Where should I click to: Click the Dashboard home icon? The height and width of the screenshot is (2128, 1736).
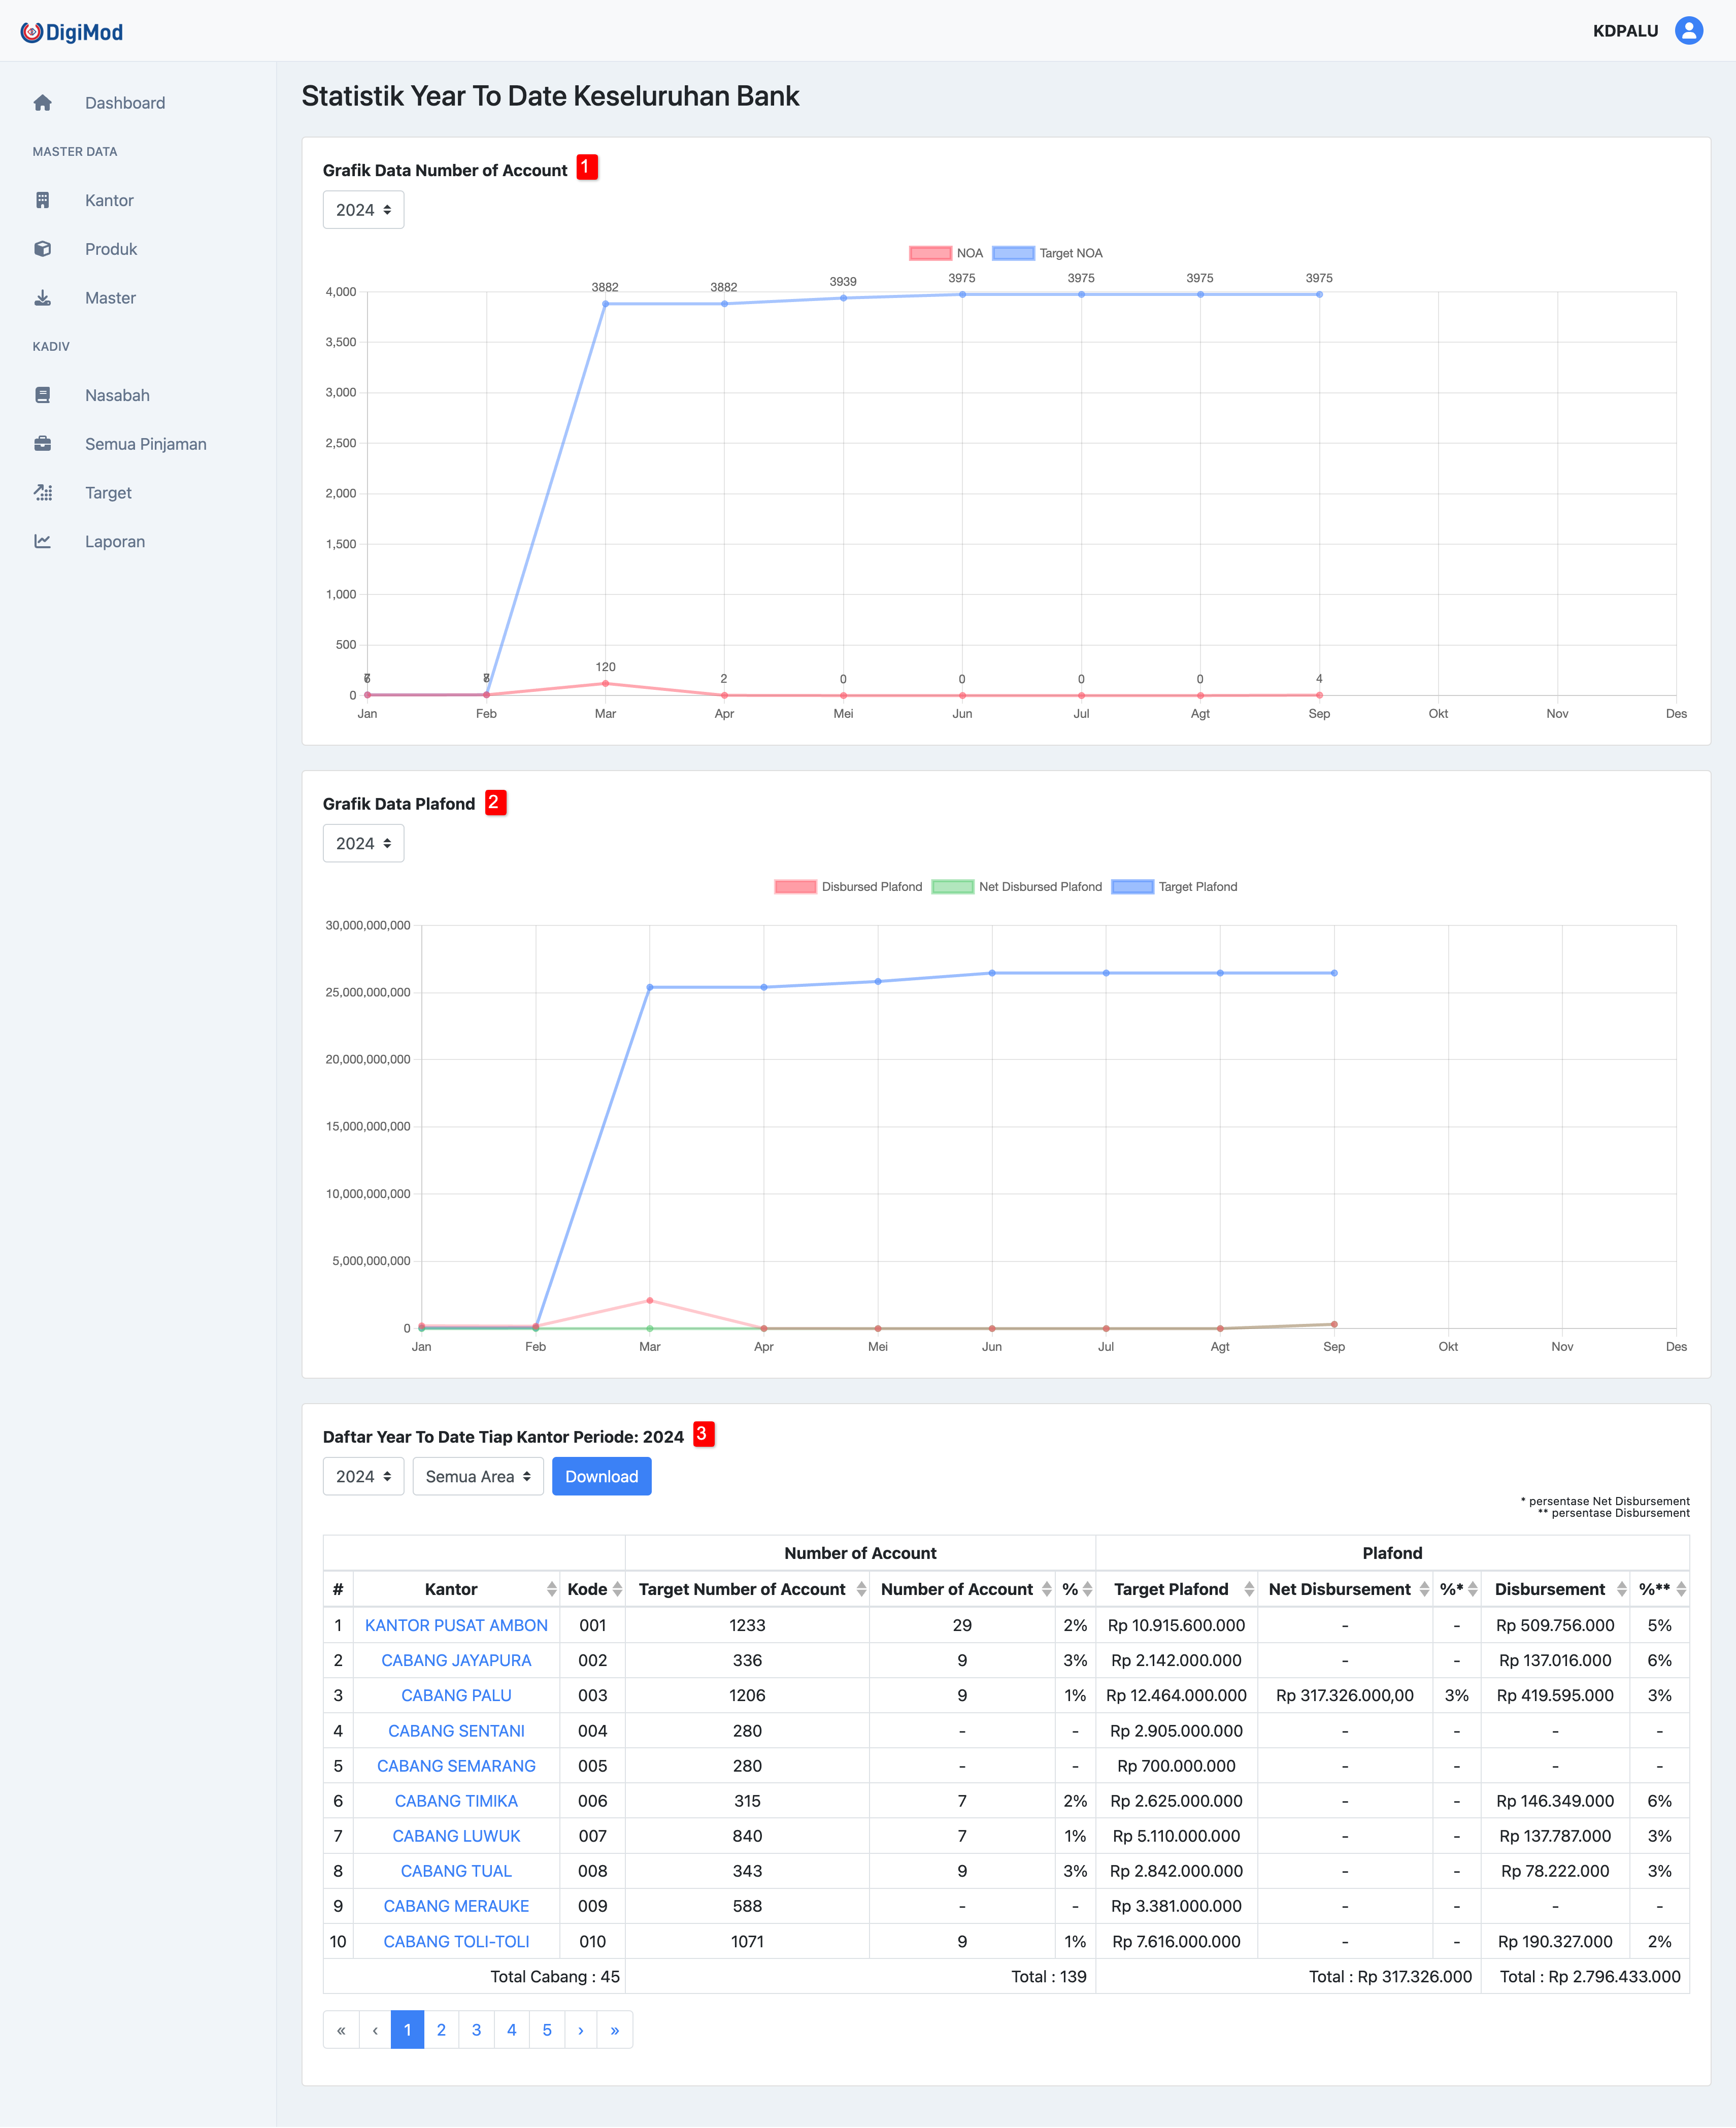42,103
